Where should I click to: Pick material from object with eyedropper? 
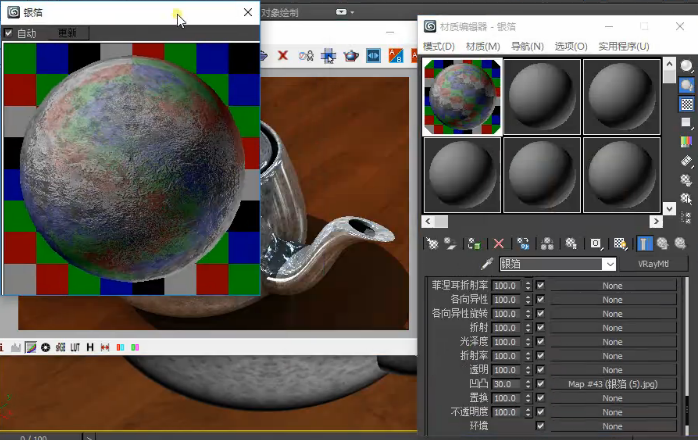click(487, 264)
